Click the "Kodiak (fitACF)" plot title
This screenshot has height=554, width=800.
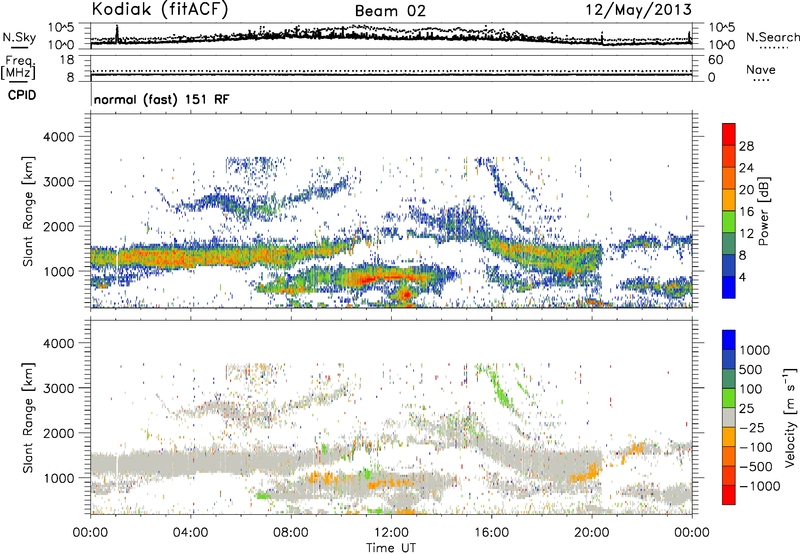point(160,9)
